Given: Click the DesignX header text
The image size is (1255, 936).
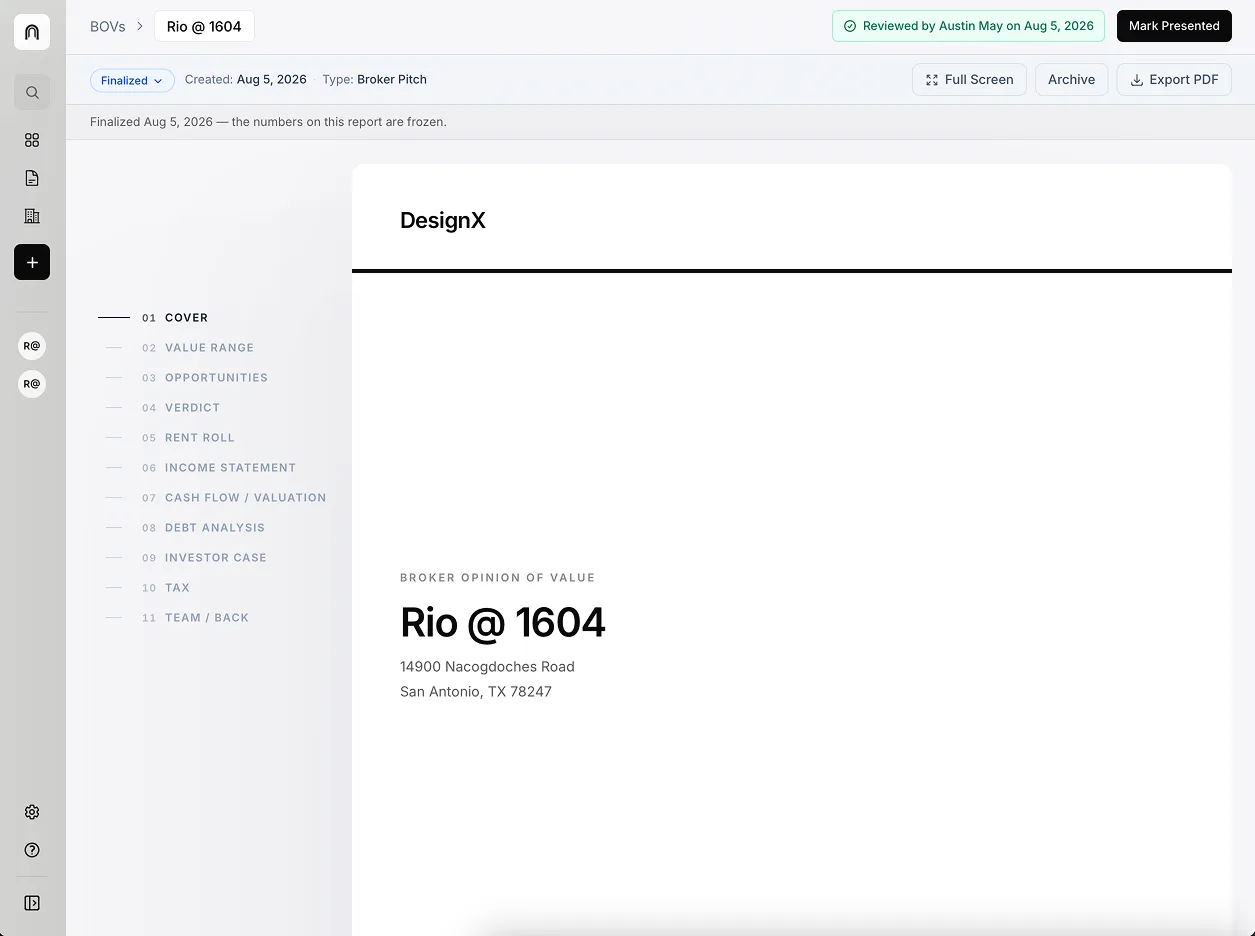Looking at the screenshot, I should [443, 221].
